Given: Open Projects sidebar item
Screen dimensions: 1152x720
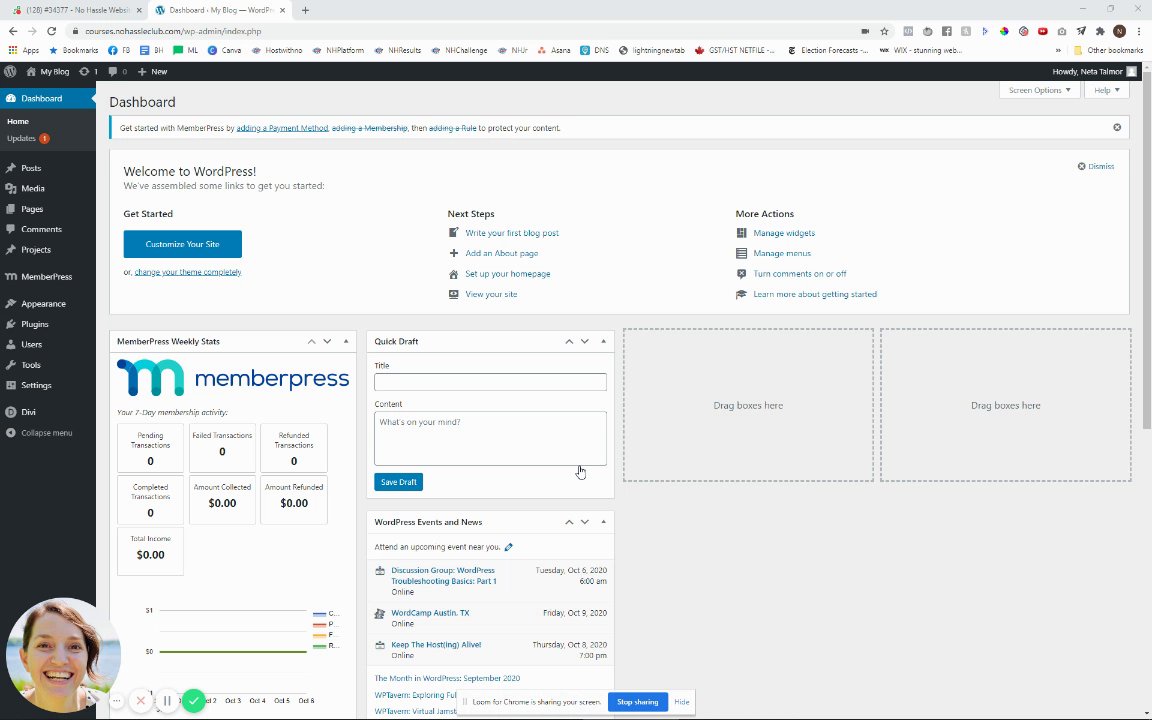Looking at the screenshot, I should (x=35, y=250).
